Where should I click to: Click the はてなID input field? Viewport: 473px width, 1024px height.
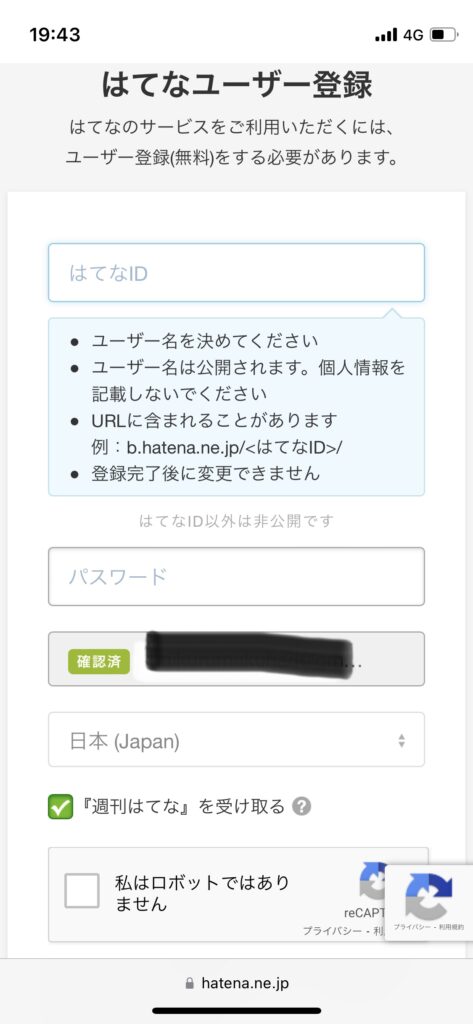pyautogui.click(x=236, y=272)
